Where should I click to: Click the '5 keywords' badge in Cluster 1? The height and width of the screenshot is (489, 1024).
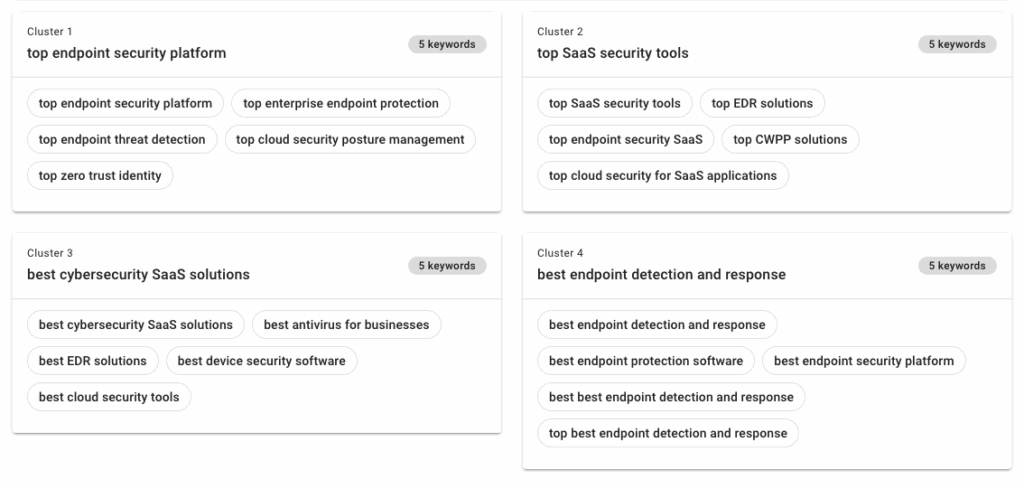tap(447, 44)
